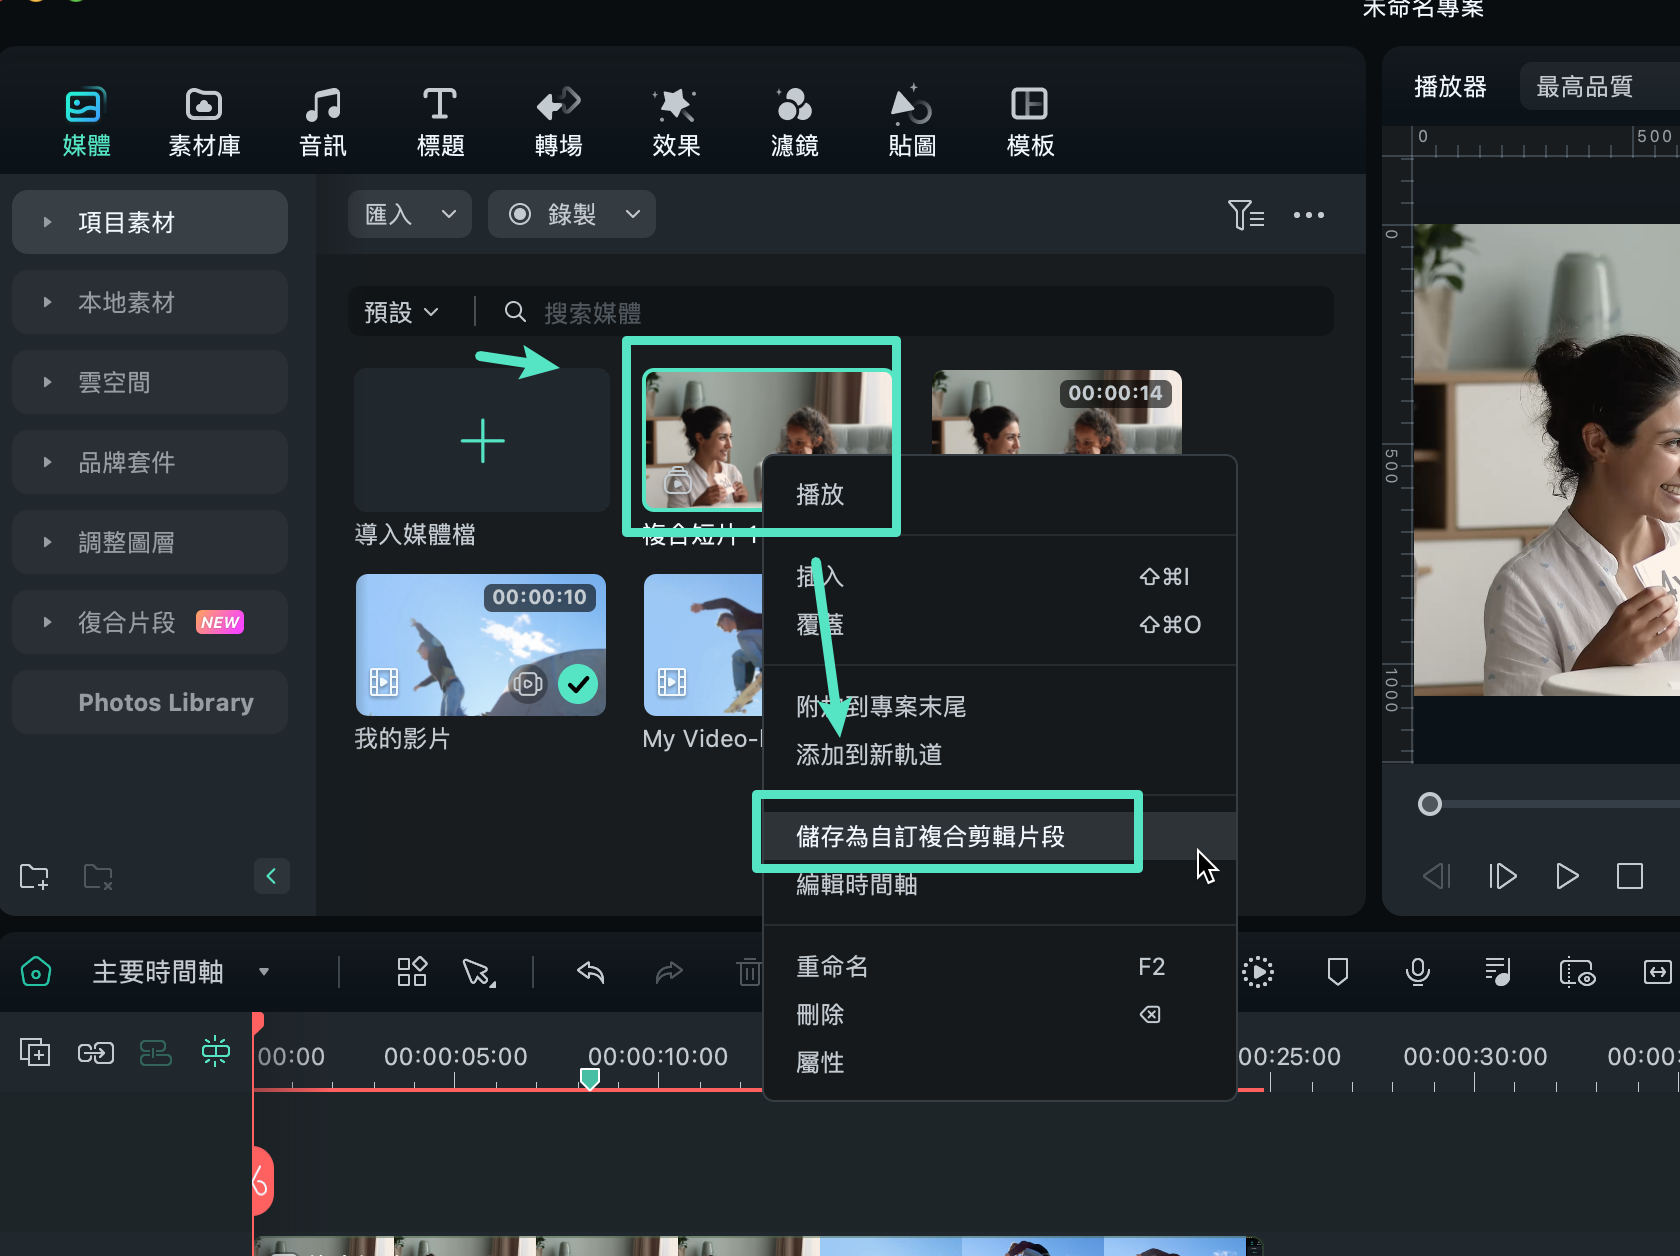Choose 插入 from the context menu
Screen dimensions: 1680x1256
pyautogui.click(x=1000, y=576)
